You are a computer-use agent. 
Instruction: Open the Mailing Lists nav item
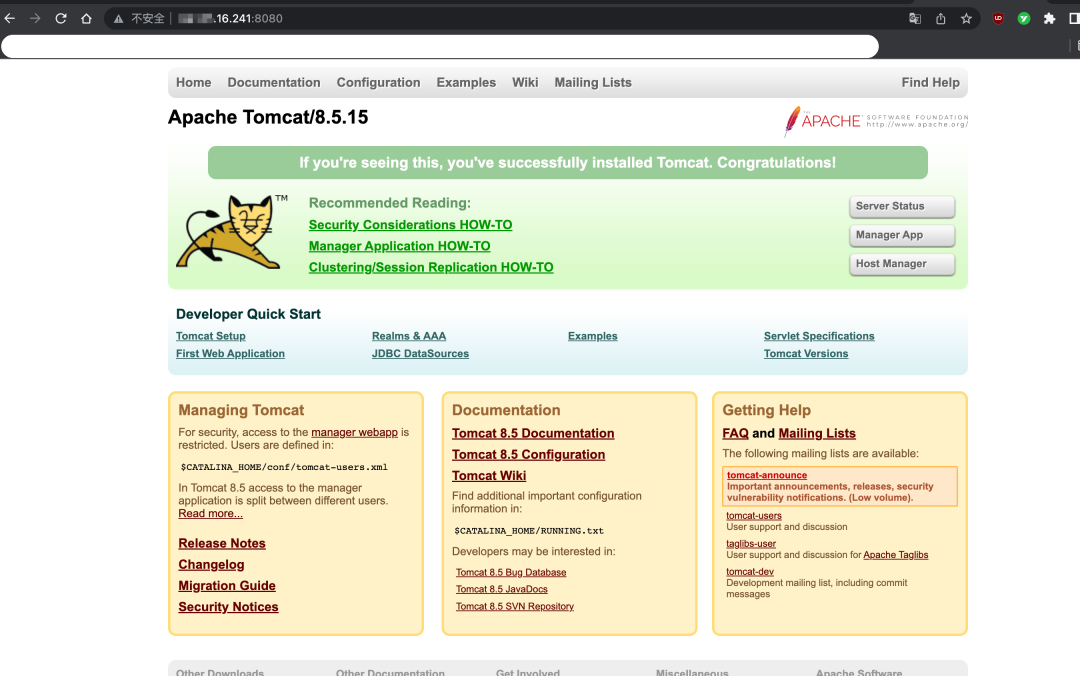[x=593, y=83]
